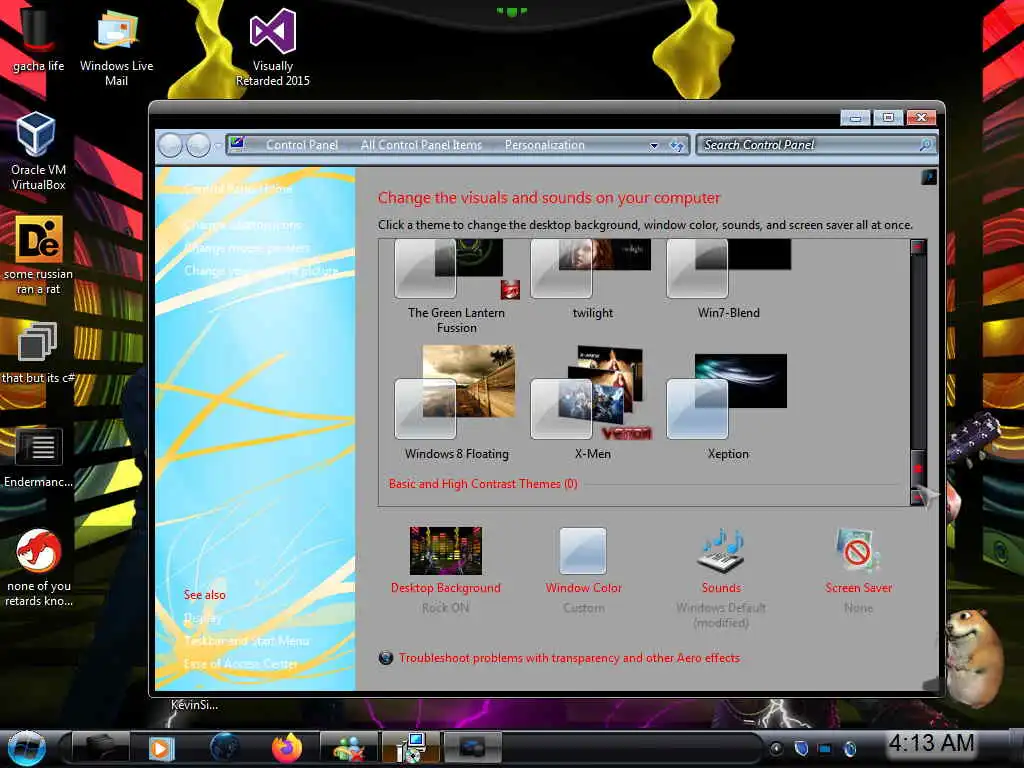
Task: Launch Firefox from the taskbar
Action: pyautogui.click(x=287, y=748)
